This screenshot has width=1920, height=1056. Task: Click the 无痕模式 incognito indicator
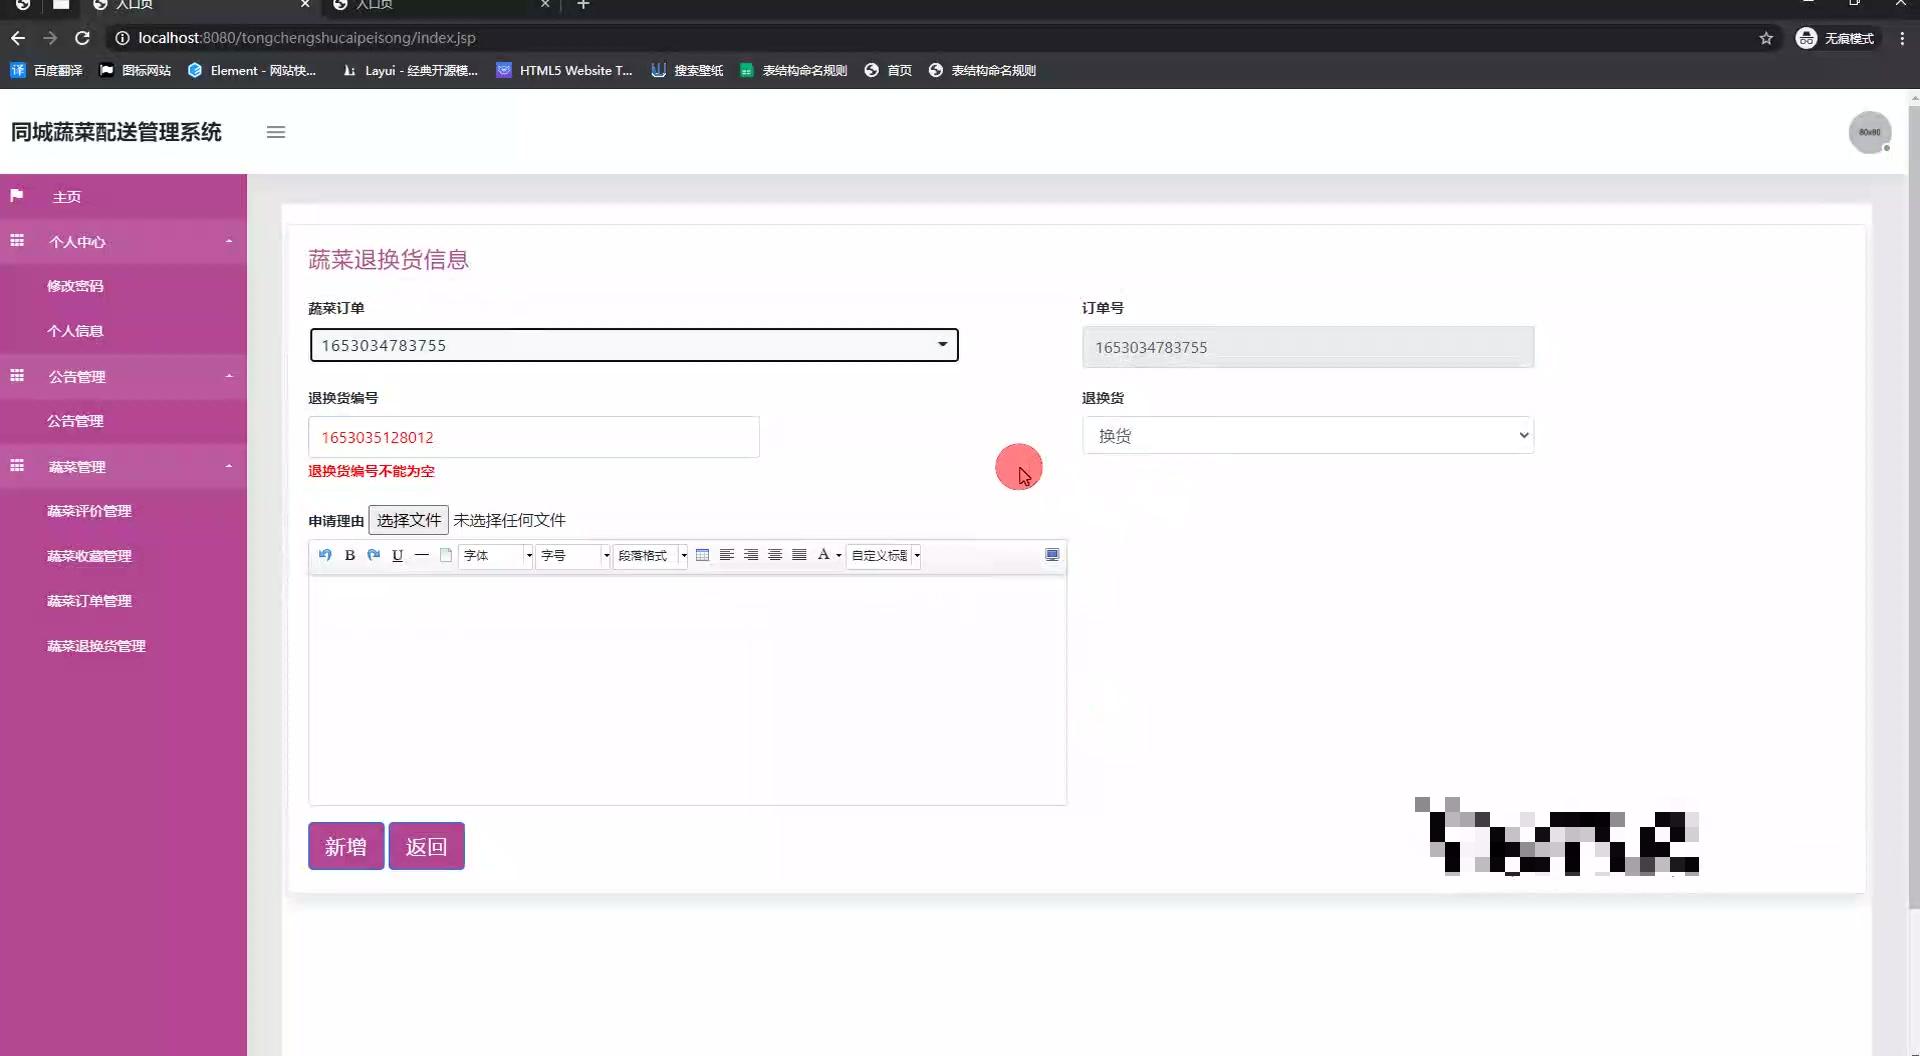1836,38
